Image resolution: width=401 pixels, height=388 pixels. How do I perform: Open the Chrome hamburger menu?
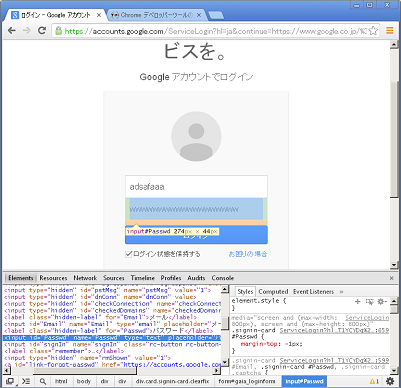coord(389,31)
